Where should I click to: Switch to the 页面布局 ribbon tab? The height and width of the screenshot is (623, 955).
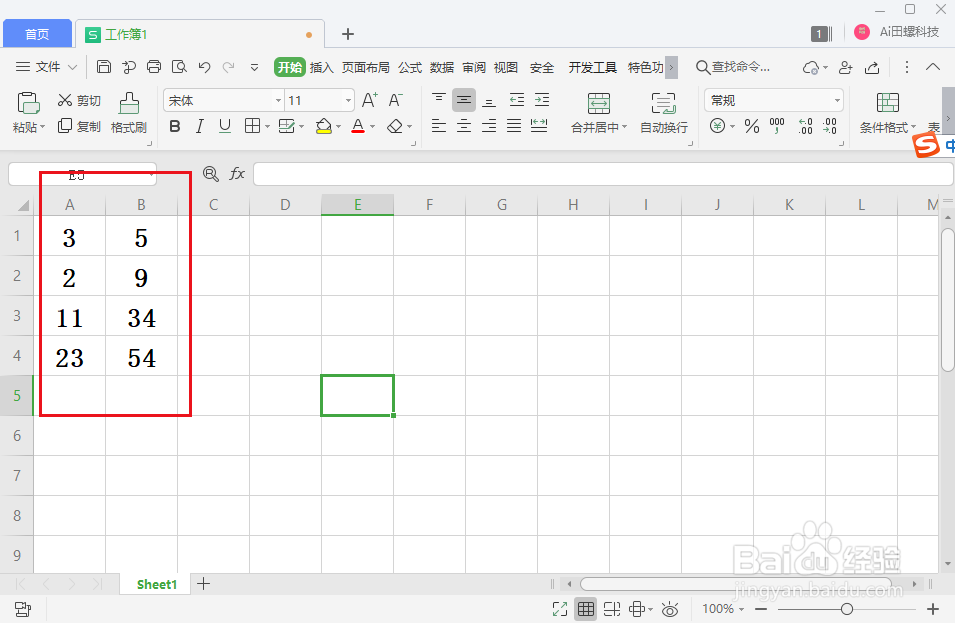tap(365, 67)
